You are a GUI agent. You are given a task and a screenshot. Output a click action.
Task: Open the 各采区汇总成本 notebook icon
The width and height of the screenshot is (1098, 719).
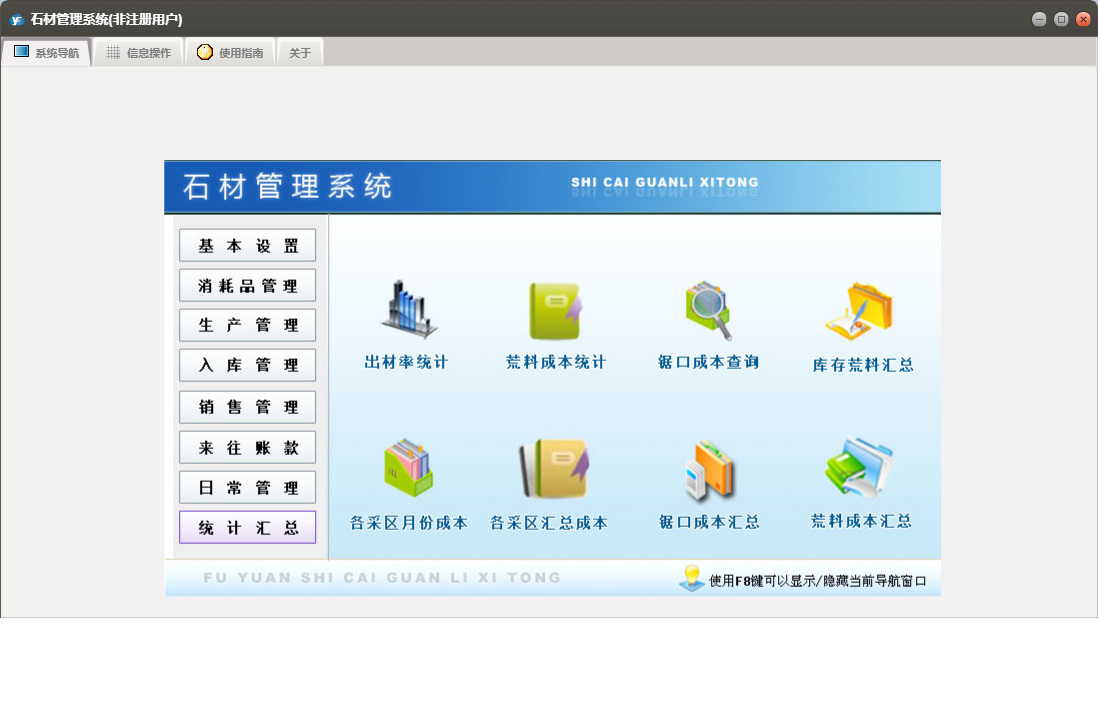click(x=553, y=468)
